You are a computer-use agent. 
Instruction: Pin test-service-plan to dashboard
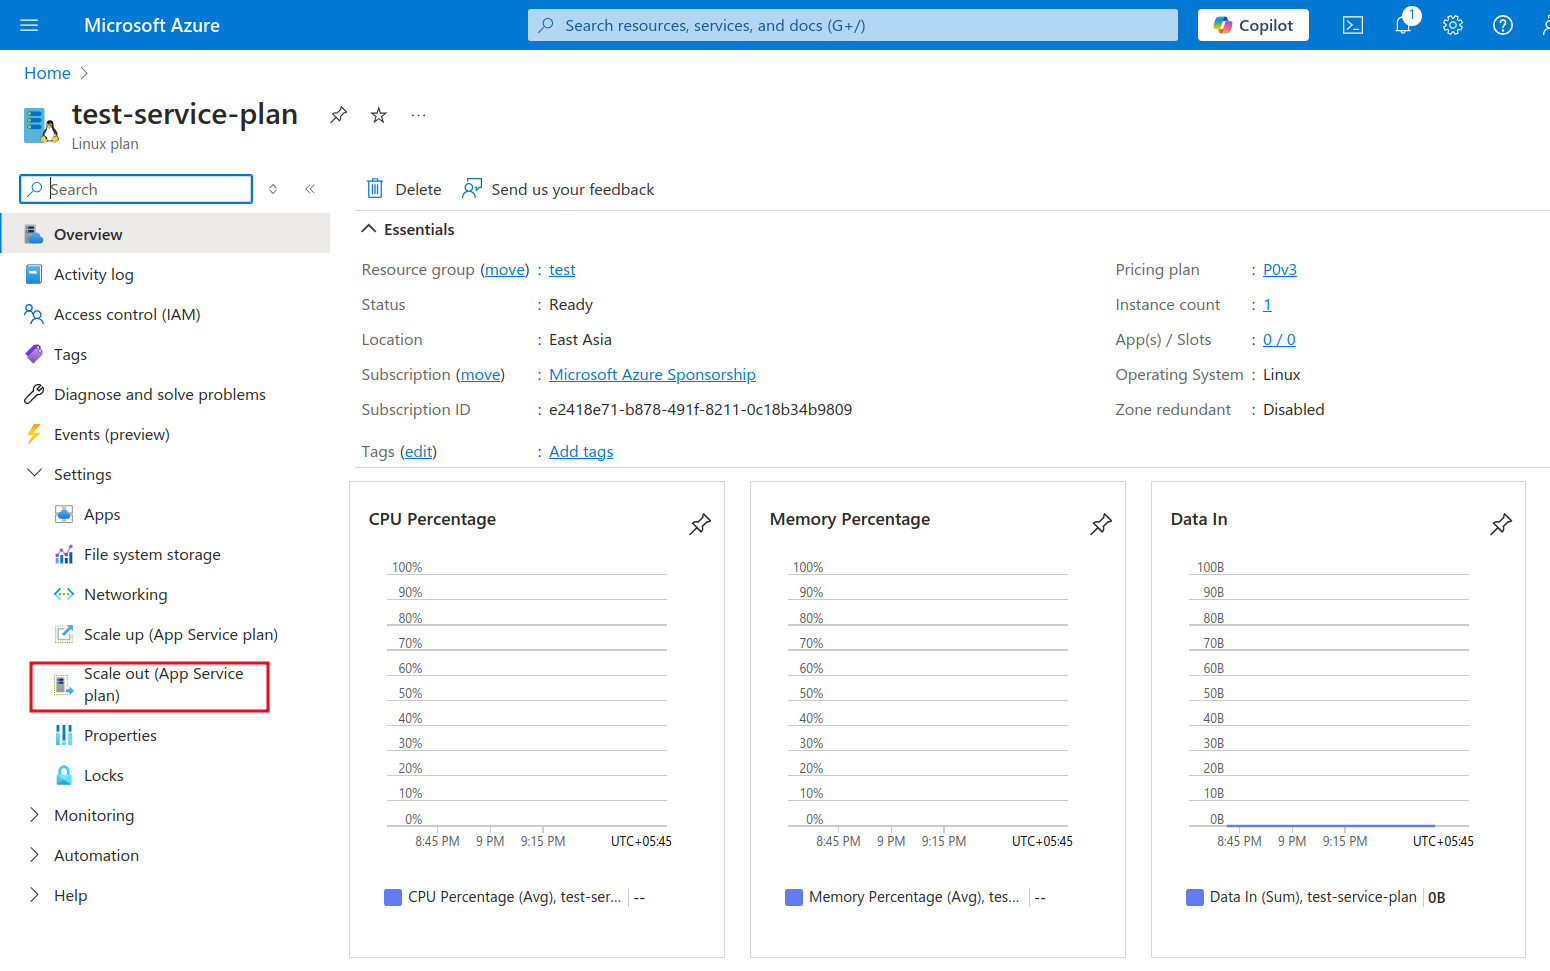tap(339, 115)
